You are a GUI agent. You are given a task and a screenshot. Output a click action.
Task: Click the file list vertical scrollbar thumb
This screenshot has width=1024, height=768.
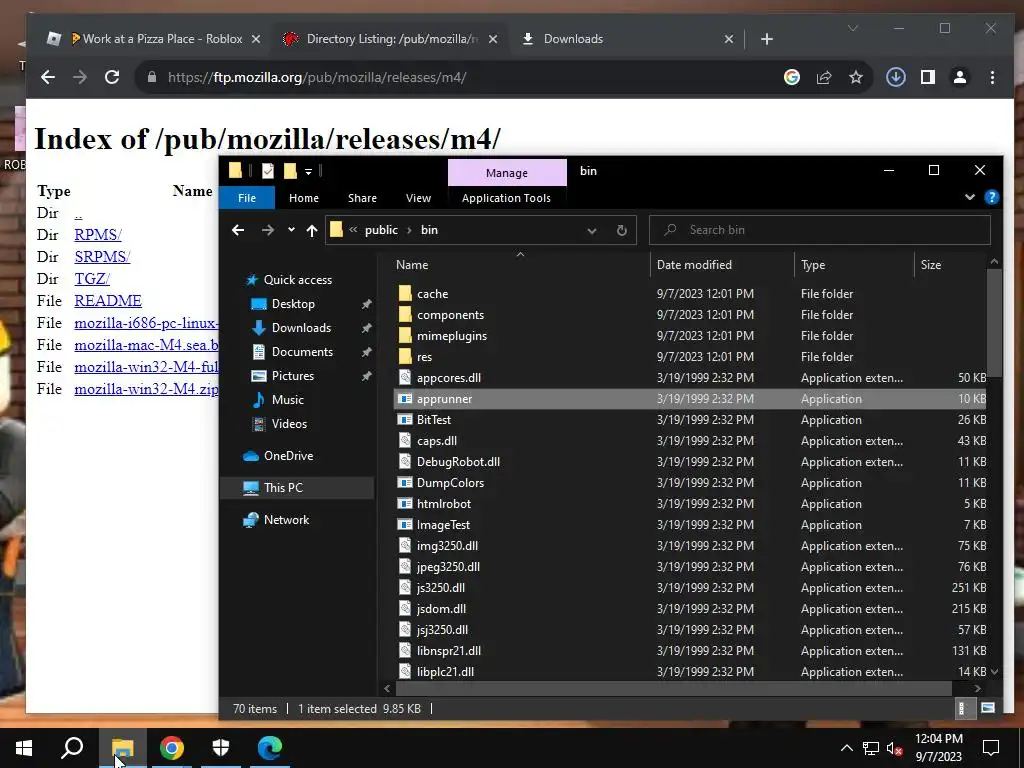click(x=994, y=322)
